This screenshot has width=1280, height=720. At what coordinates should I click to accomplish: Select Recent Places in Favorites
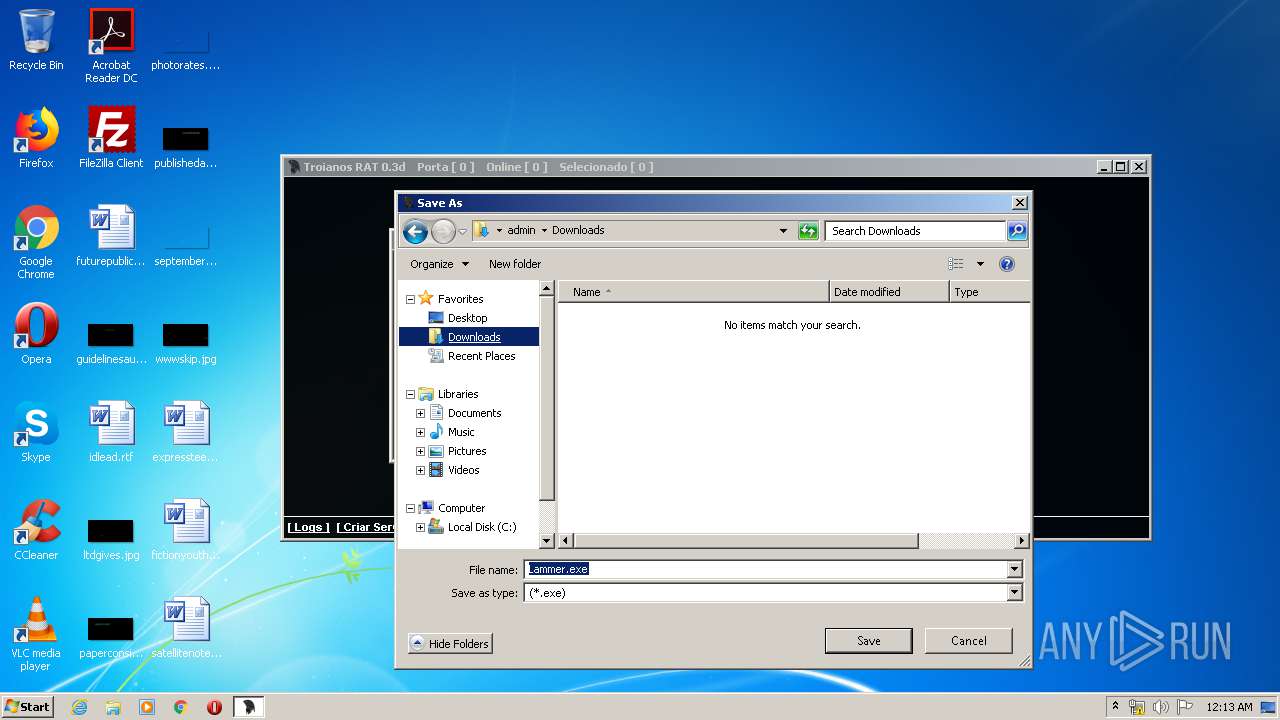click(481, 356)
